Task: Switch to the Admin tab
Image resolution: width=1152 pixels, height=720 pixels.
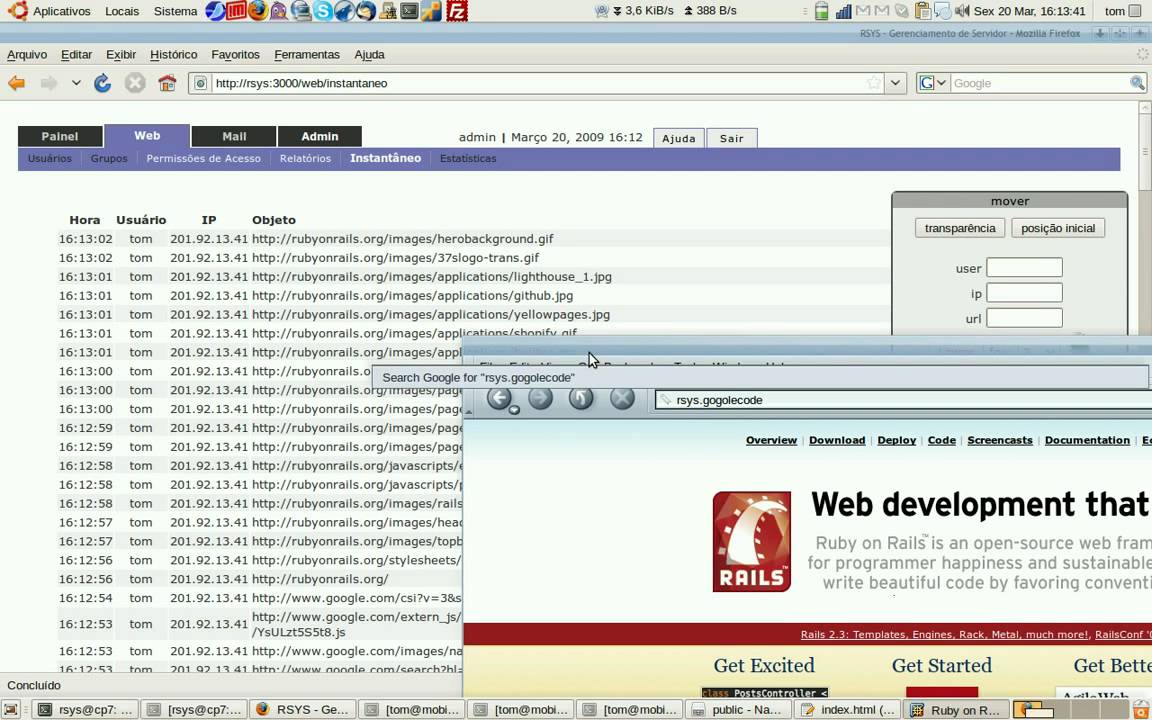Action: point(320,136)
